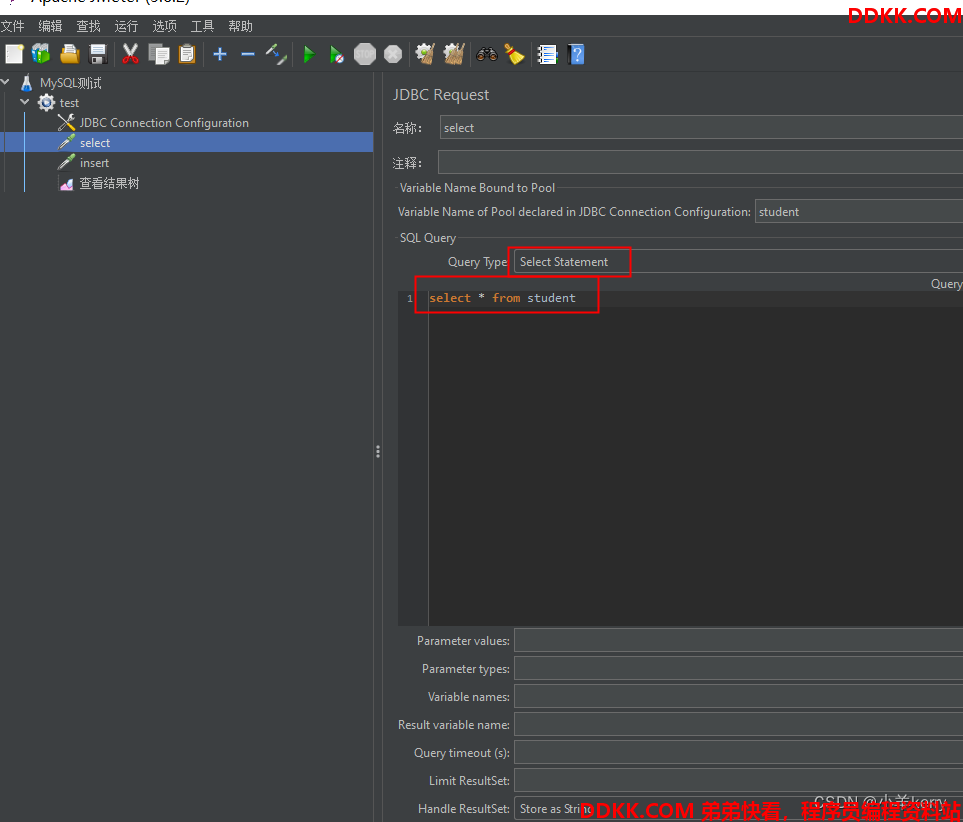The image size is (963, 822).
Task: Open the 工具 menu
Action: [x=202, y=26]
